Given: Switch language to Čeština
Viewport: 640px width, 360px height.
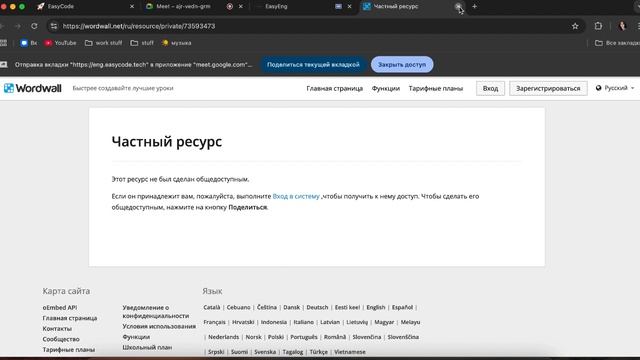Looking at the screenshot, I should click(x=267, y=307).
